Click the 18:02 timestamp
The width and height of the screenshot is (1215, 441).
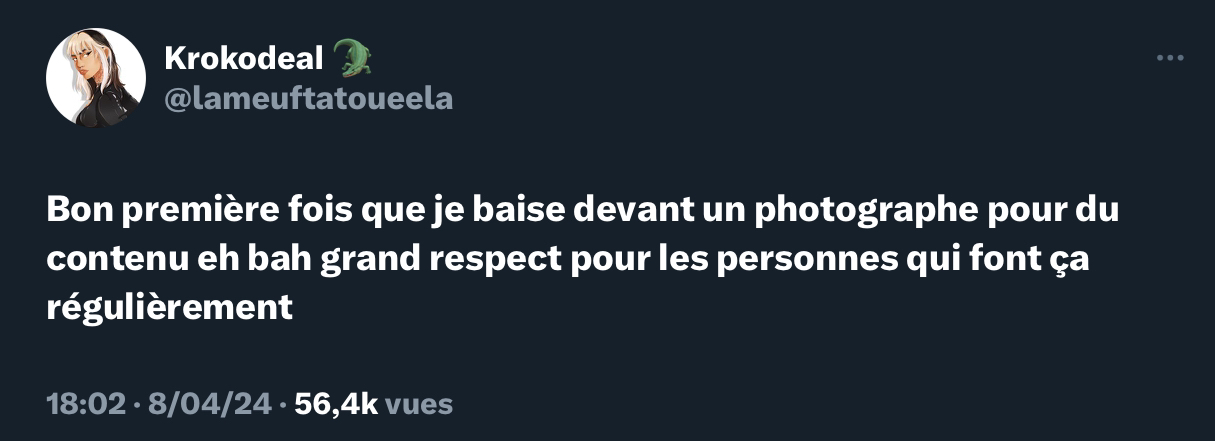[x=87, y=404]
